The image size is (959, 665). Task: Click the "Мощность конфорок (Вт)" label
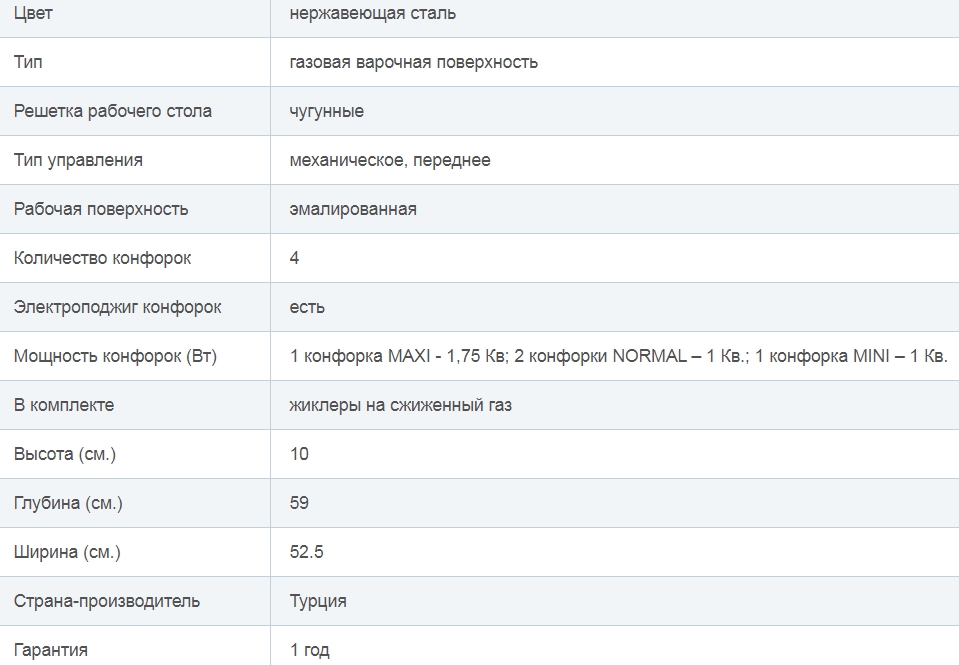(115, 356)
